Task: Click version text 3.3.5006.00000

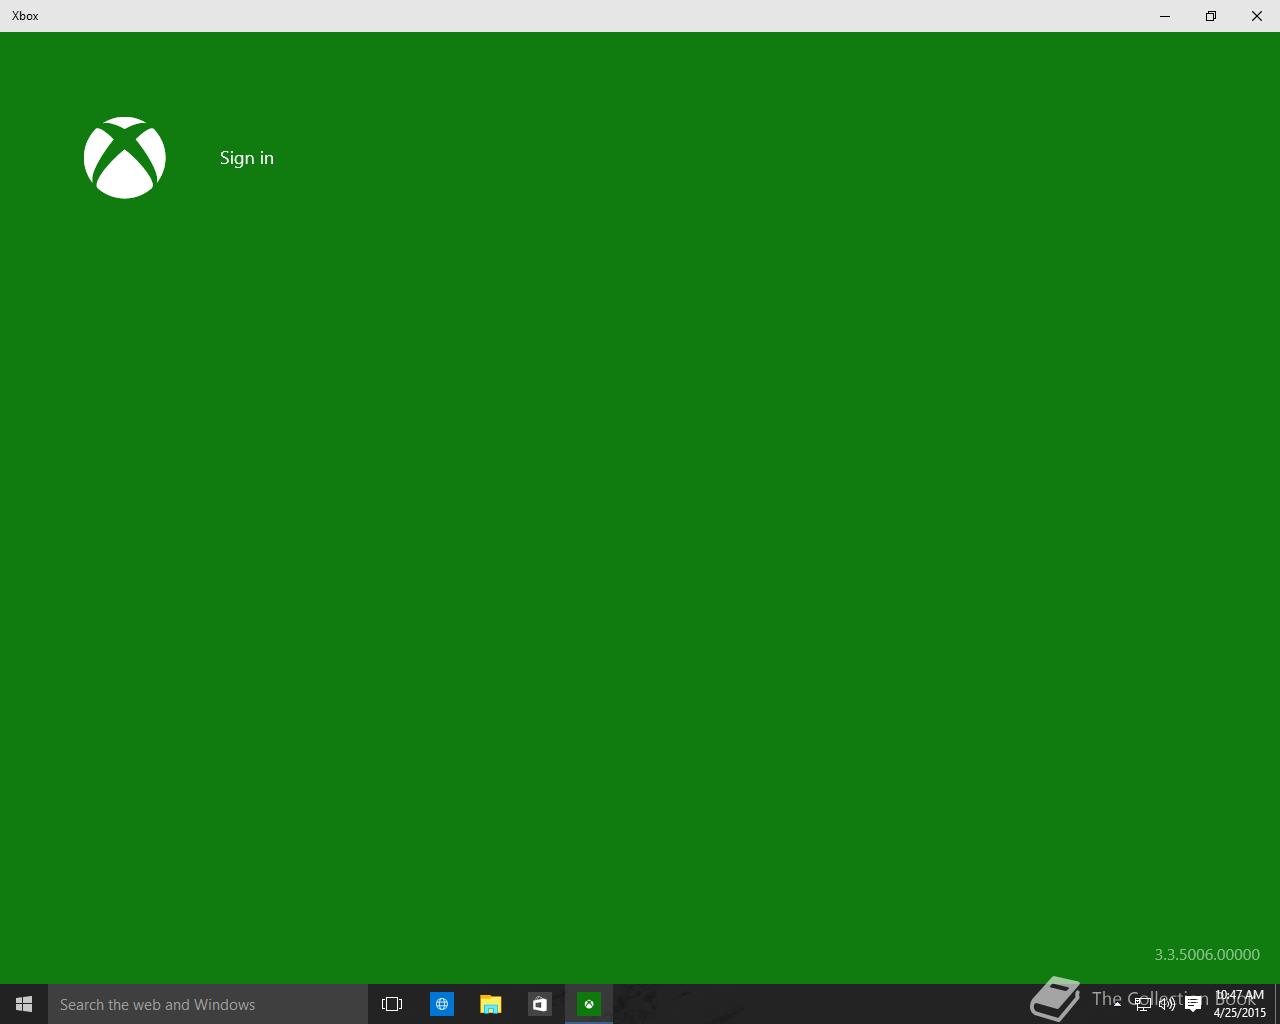Action: (1207, 955)
